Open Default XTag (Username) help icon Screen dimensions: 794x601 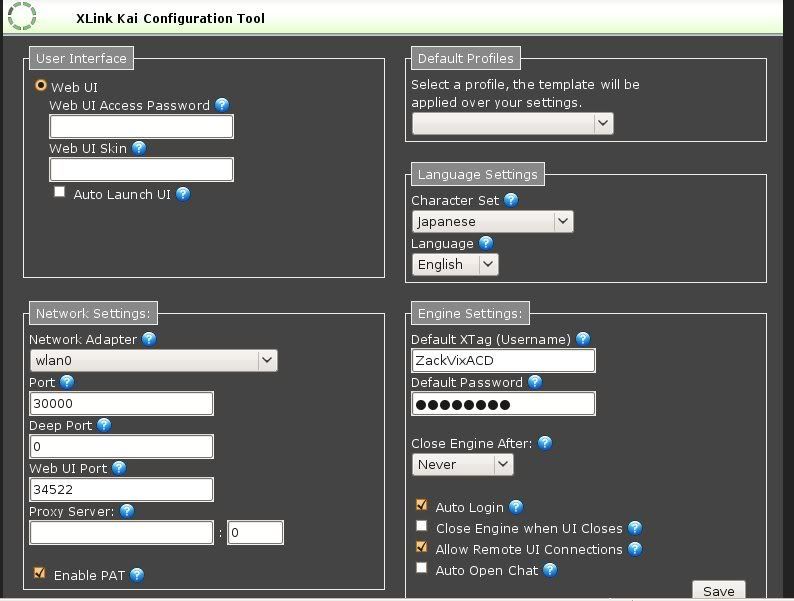583,339
